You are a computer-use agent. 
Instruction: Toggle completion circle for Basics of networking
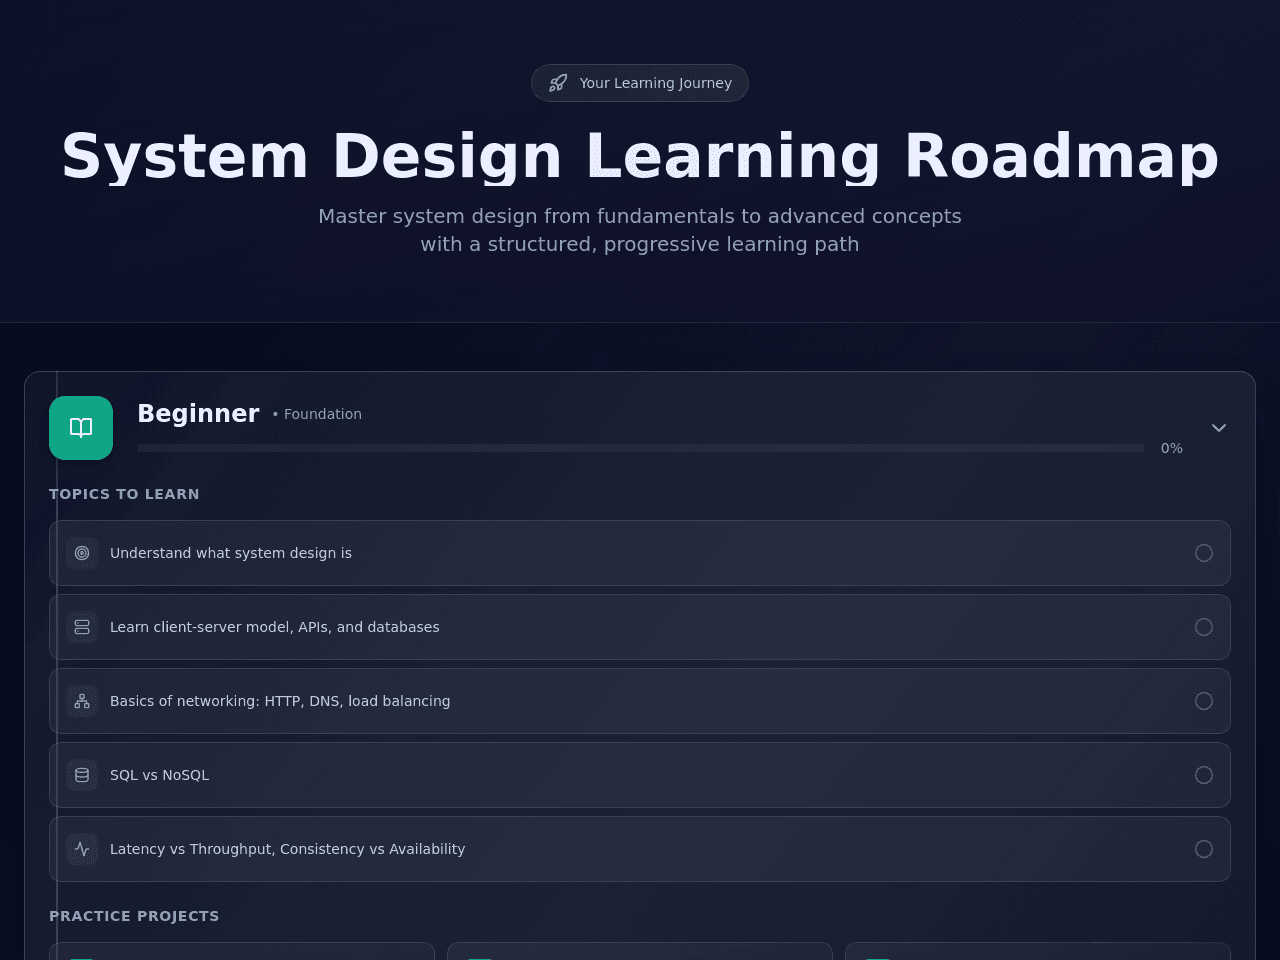tap(1204, 701)
